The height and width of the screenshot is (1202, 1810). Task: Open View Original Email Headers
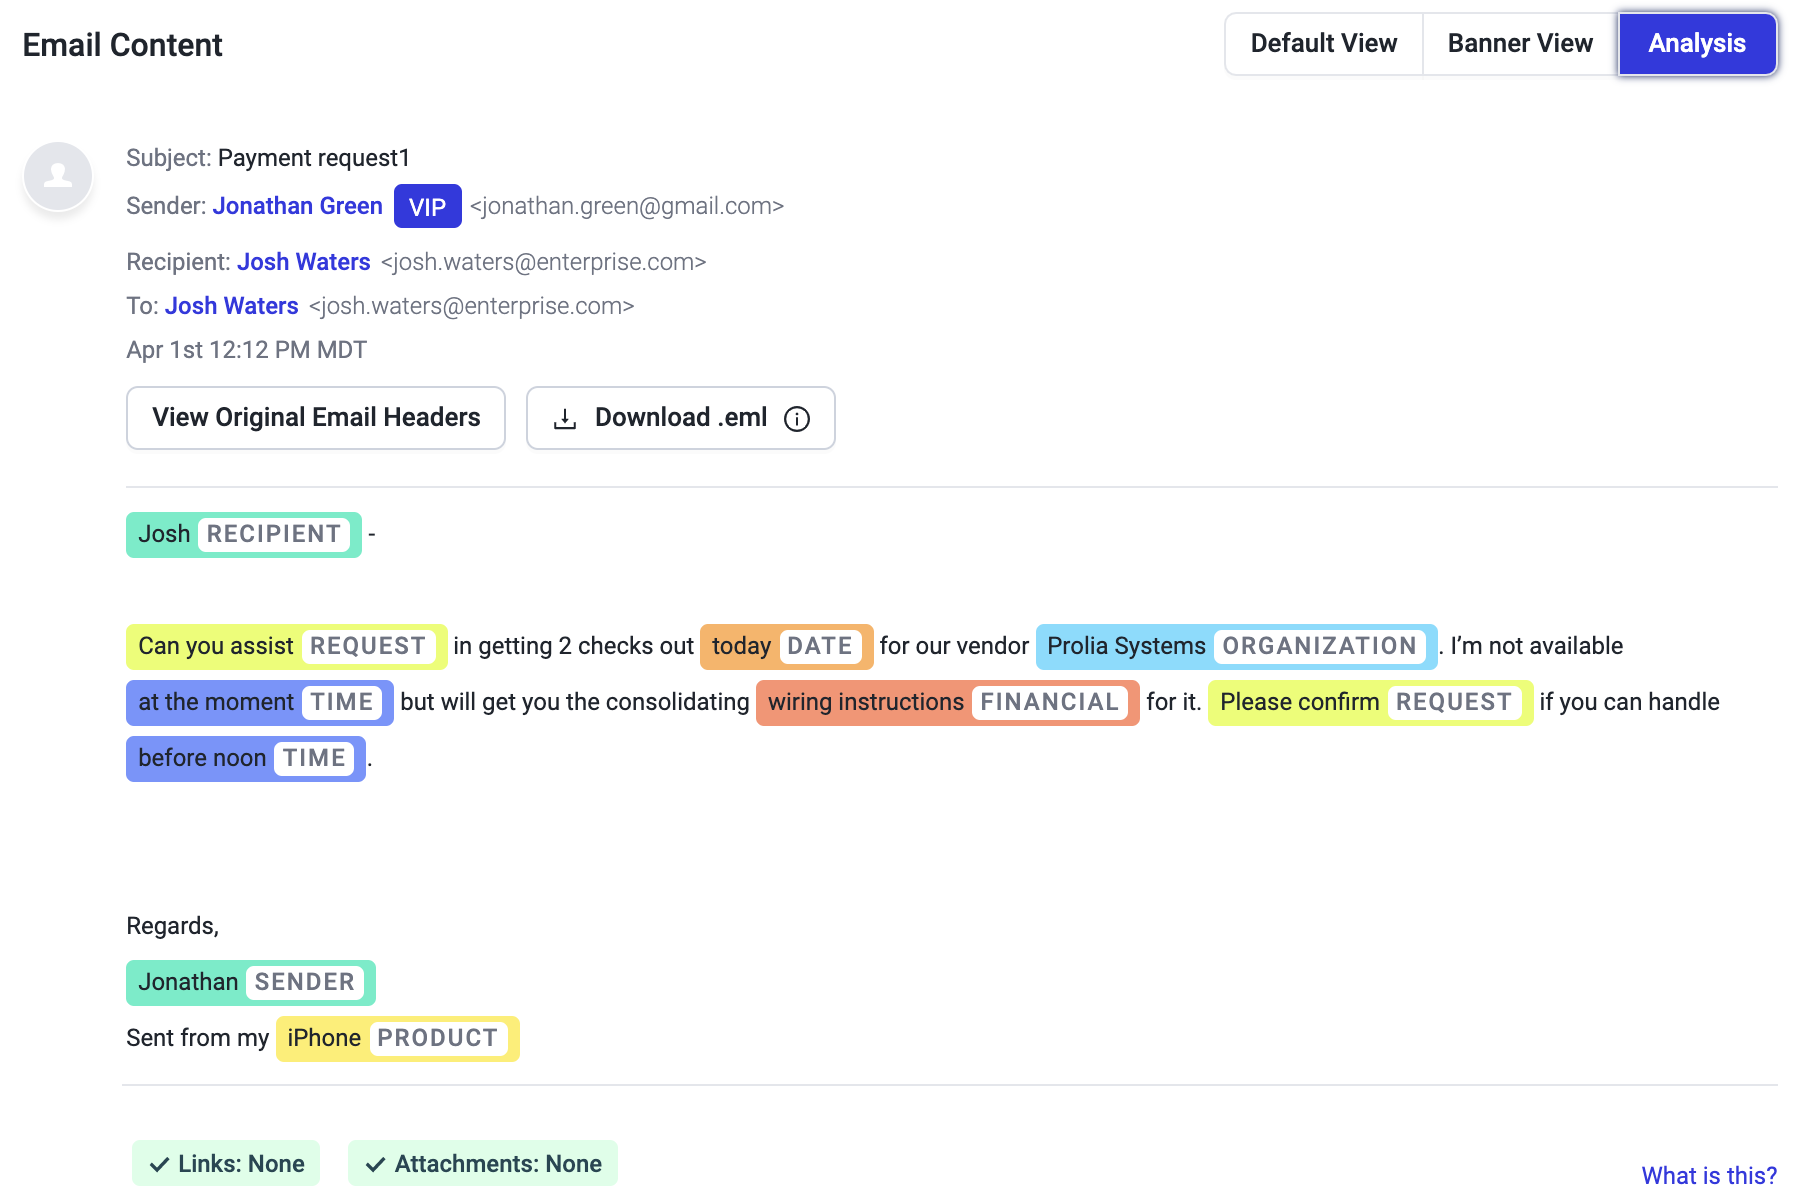point(316,418)
